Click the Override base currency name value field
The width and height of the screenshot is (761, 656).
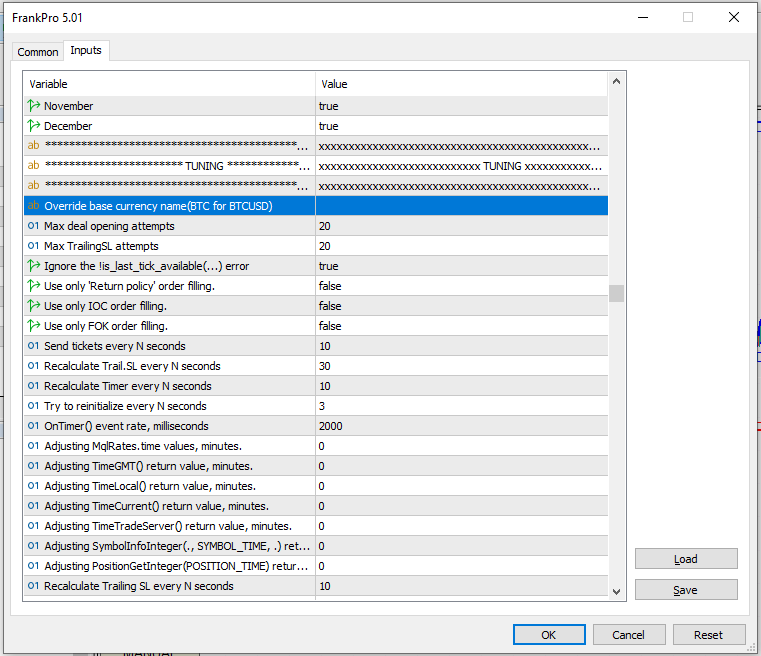click(x=461, y=206)
